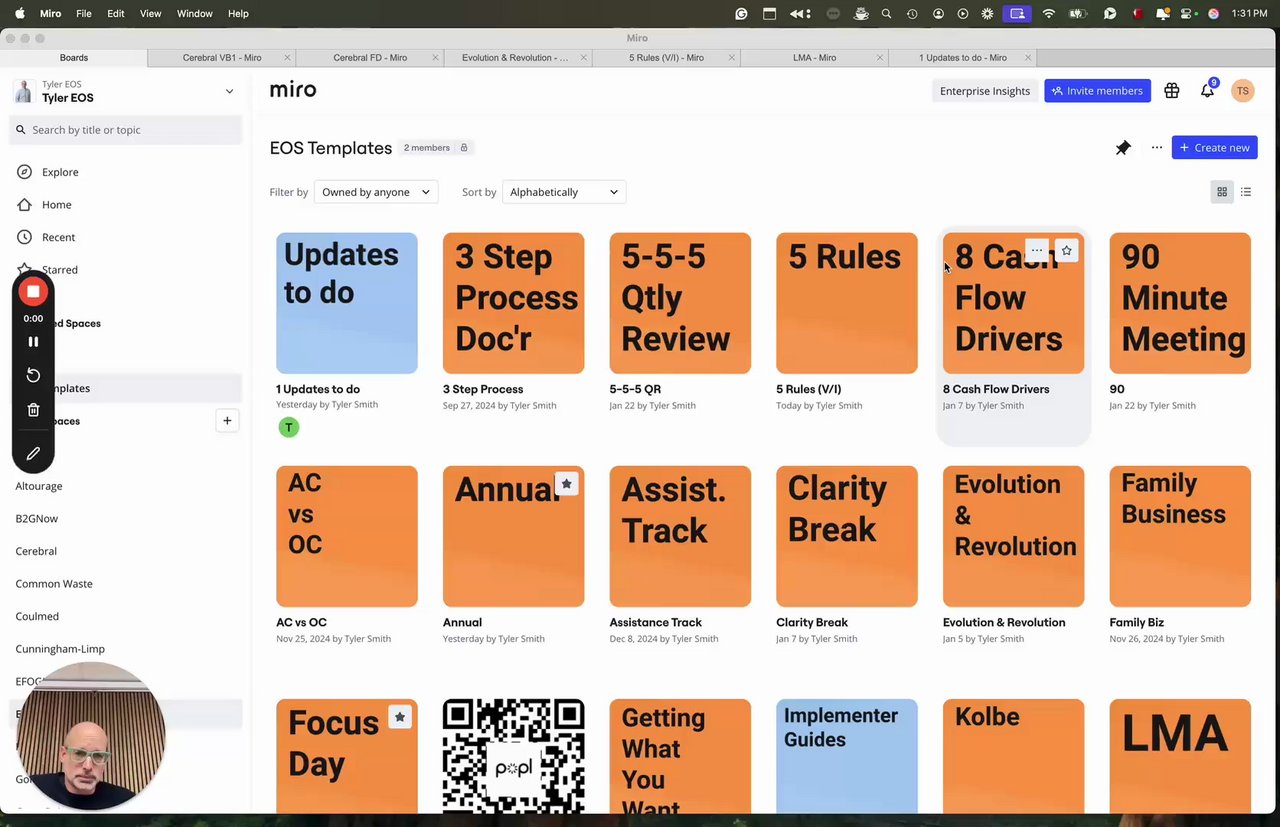
Task: Pause the screen recording
Action: pyautogui.click(x=33, y=341)
